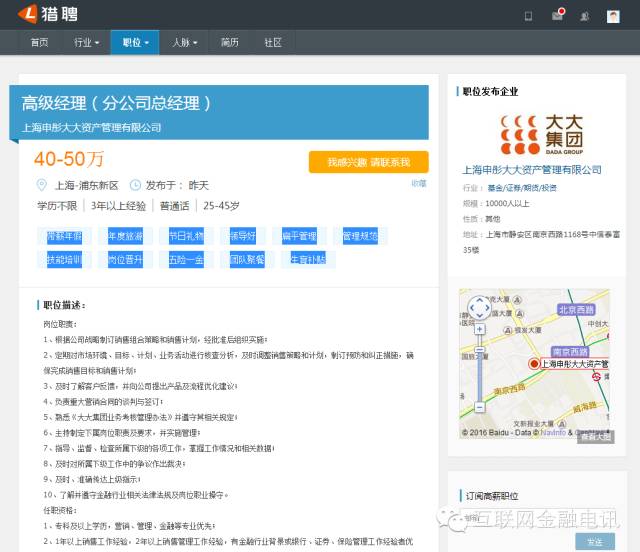This screenshot has height=552, width=640.
Task: Select the 技能培训 benefit tag
Action: pos(64,260)
